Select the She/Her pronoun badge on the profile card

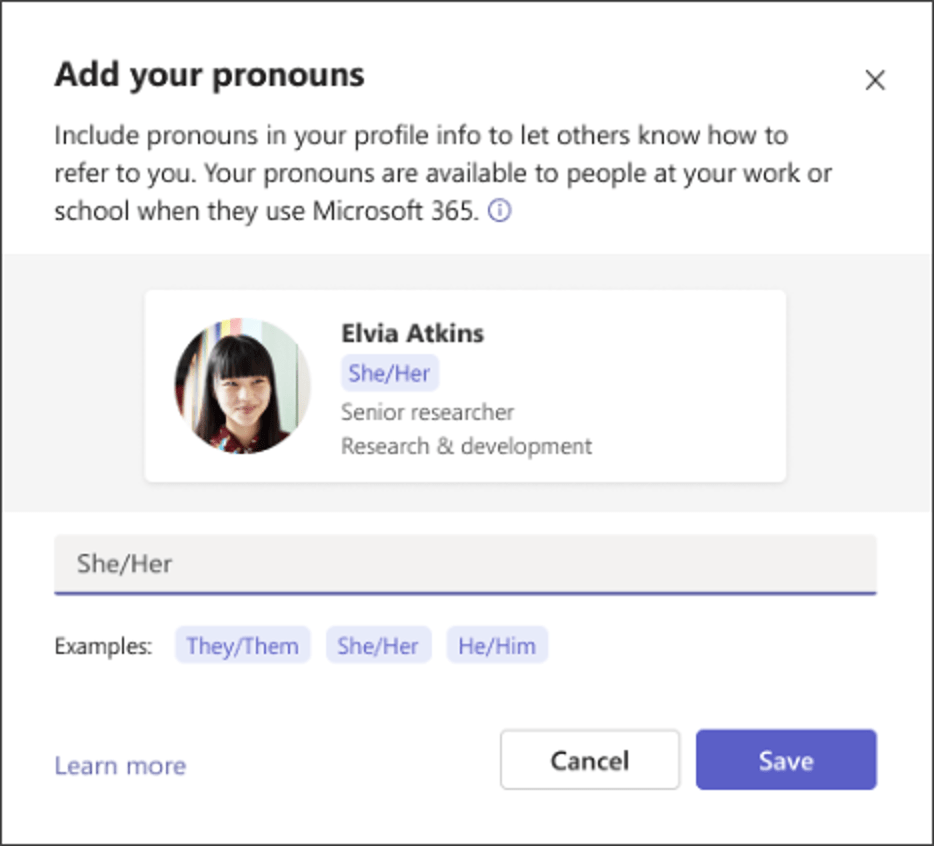(x=388, y=372)
